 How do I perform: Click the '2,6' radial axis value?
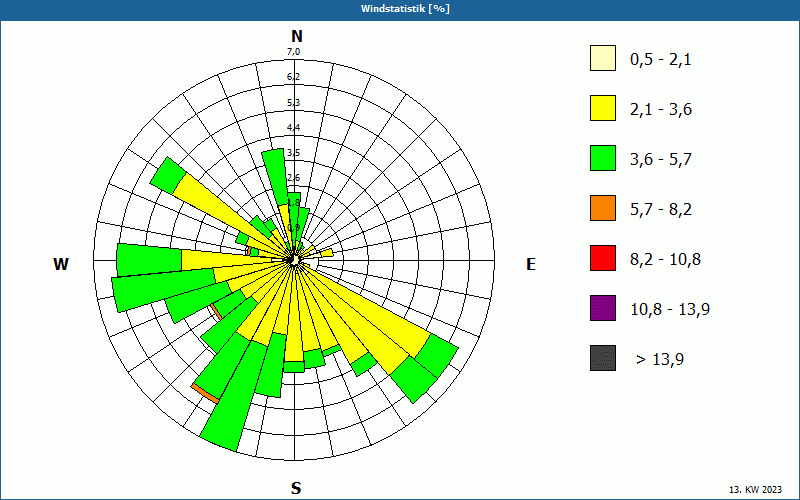[293, 178]
